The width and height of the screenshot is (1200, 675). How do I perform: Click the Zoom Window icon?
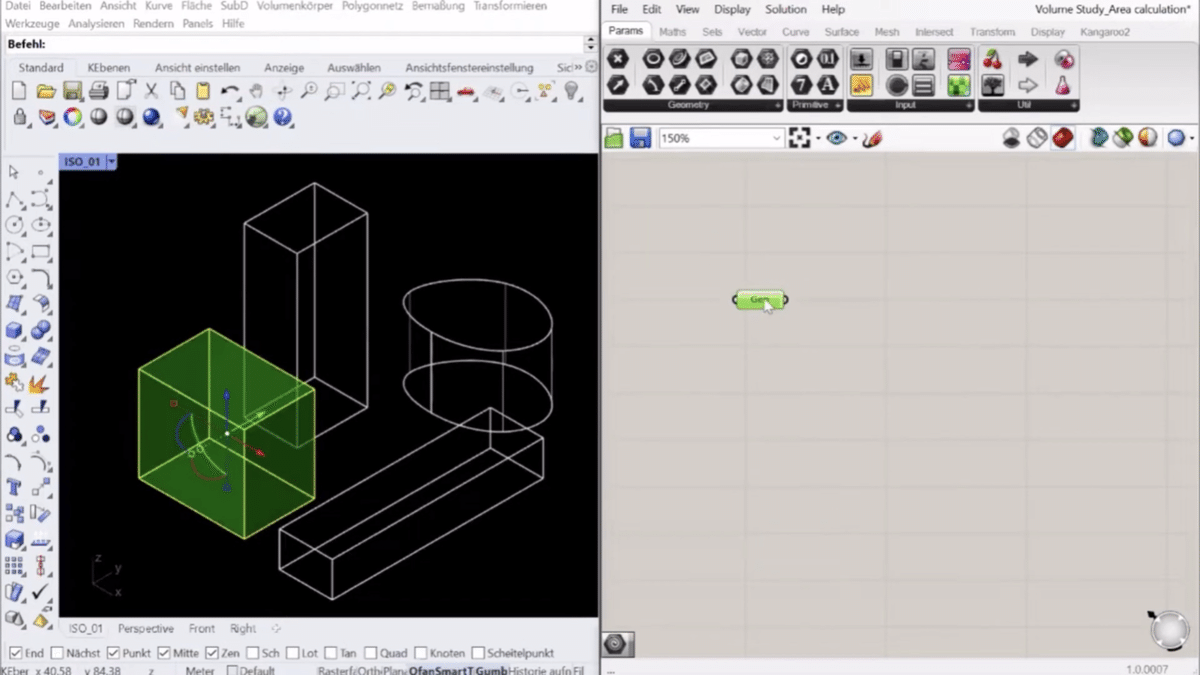(x=335, y=91)
